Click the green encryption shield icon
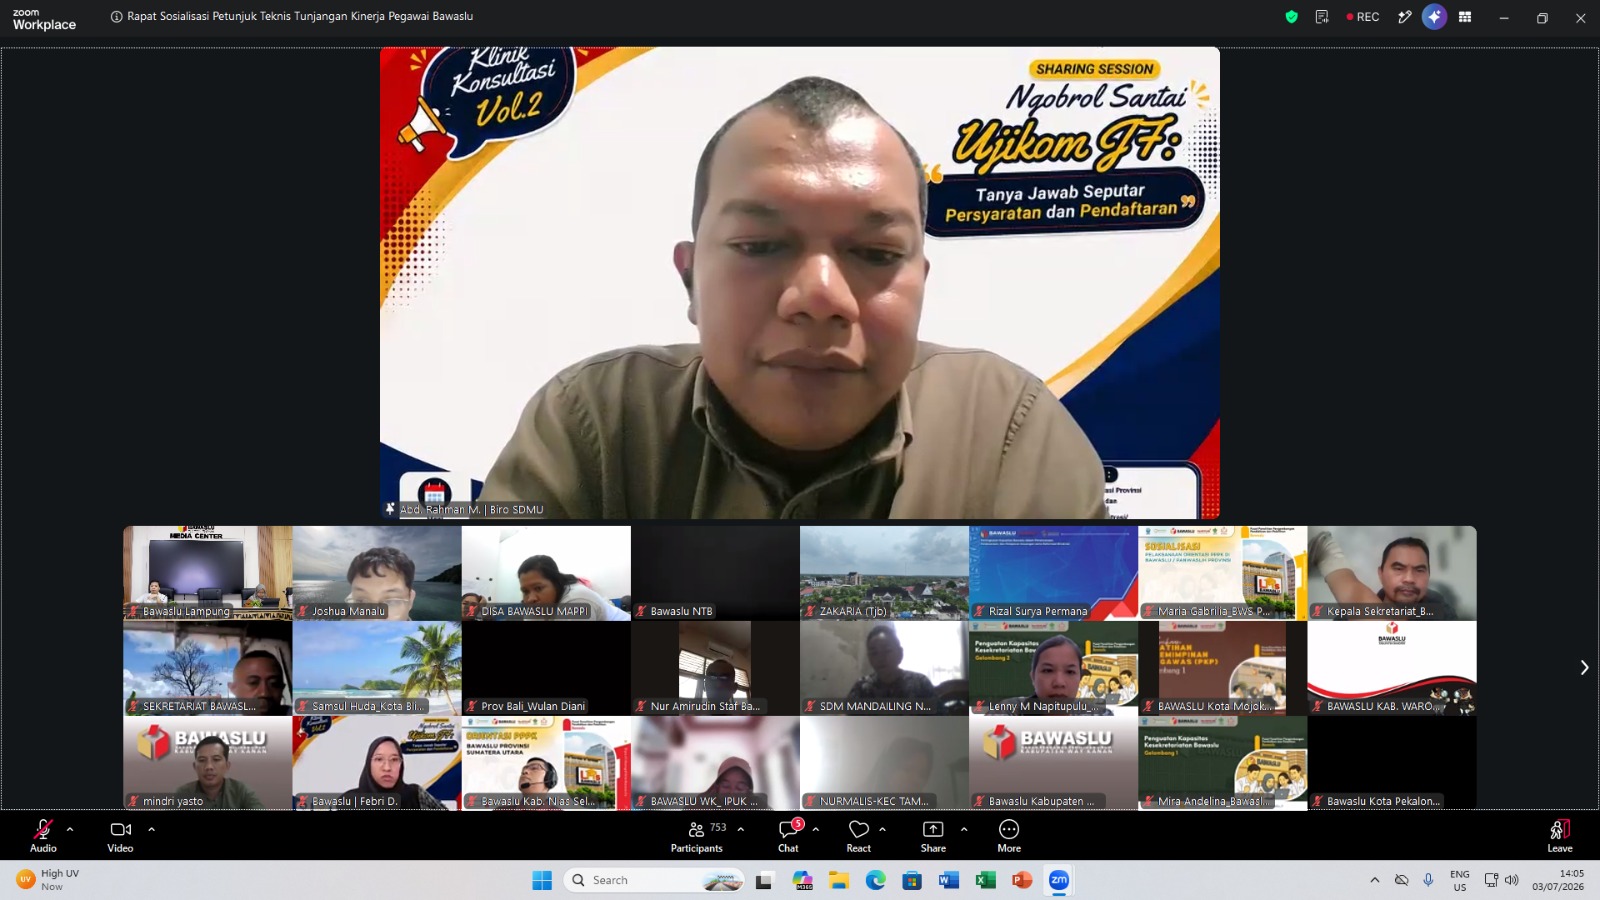This screenshot has height=900, width=1600. 1292,17
